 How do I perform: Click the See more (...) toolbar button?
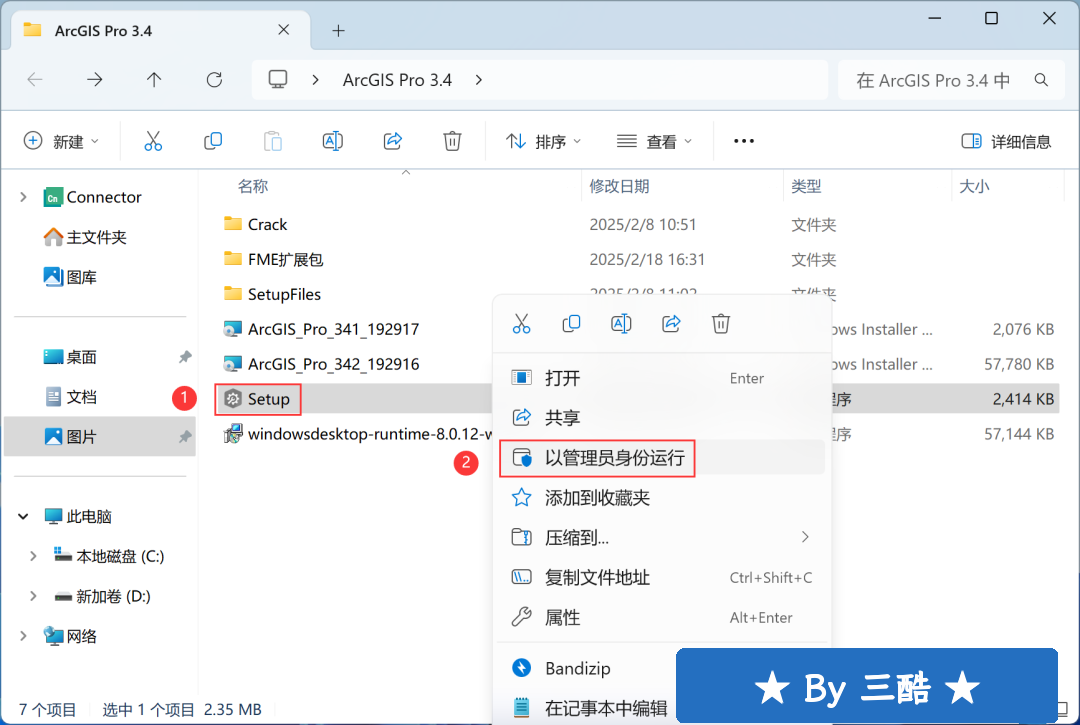click(743, 141)
